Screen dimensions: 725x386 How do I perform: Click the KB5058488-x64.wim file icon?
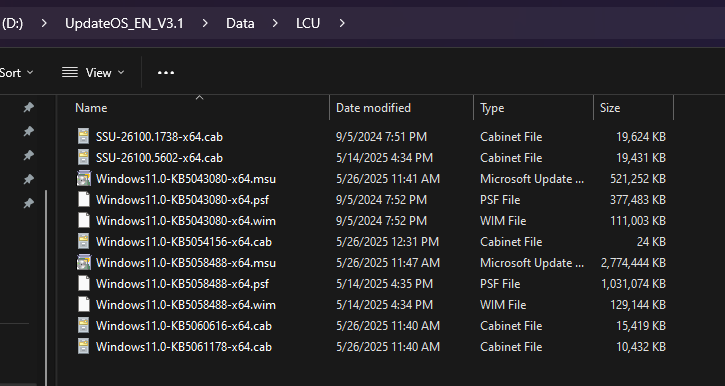[x=84, y=305]
